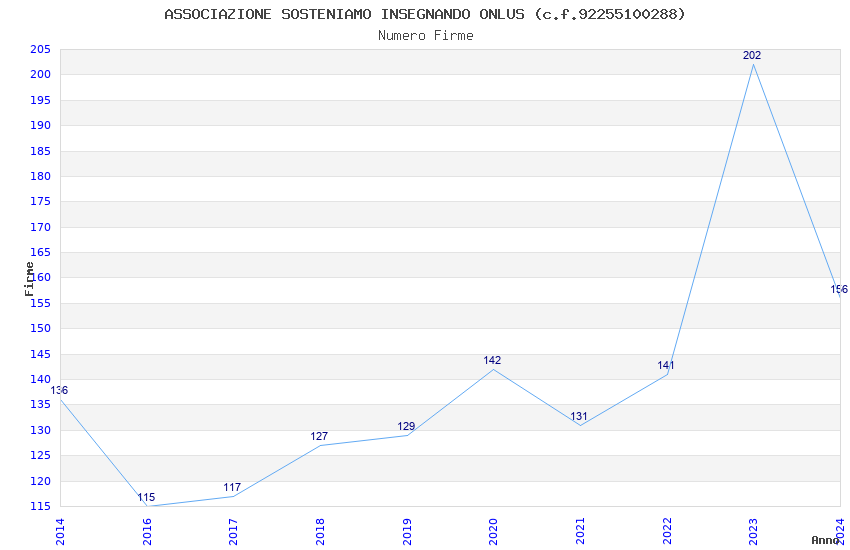Click the y-axis value 180
Screen dimensions: 850x550
click(40, 176)
